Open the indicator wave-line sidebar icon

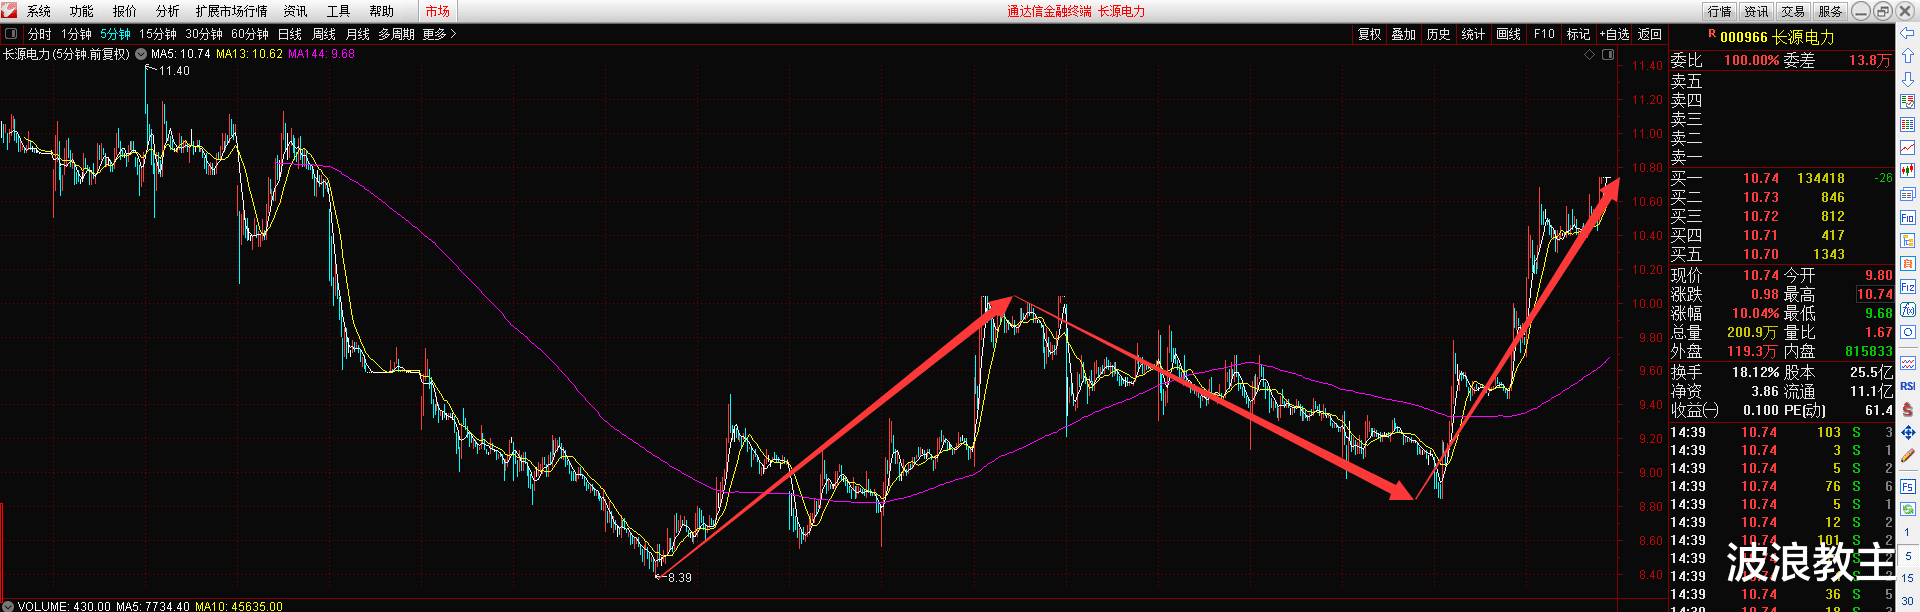pos(1908,362)
